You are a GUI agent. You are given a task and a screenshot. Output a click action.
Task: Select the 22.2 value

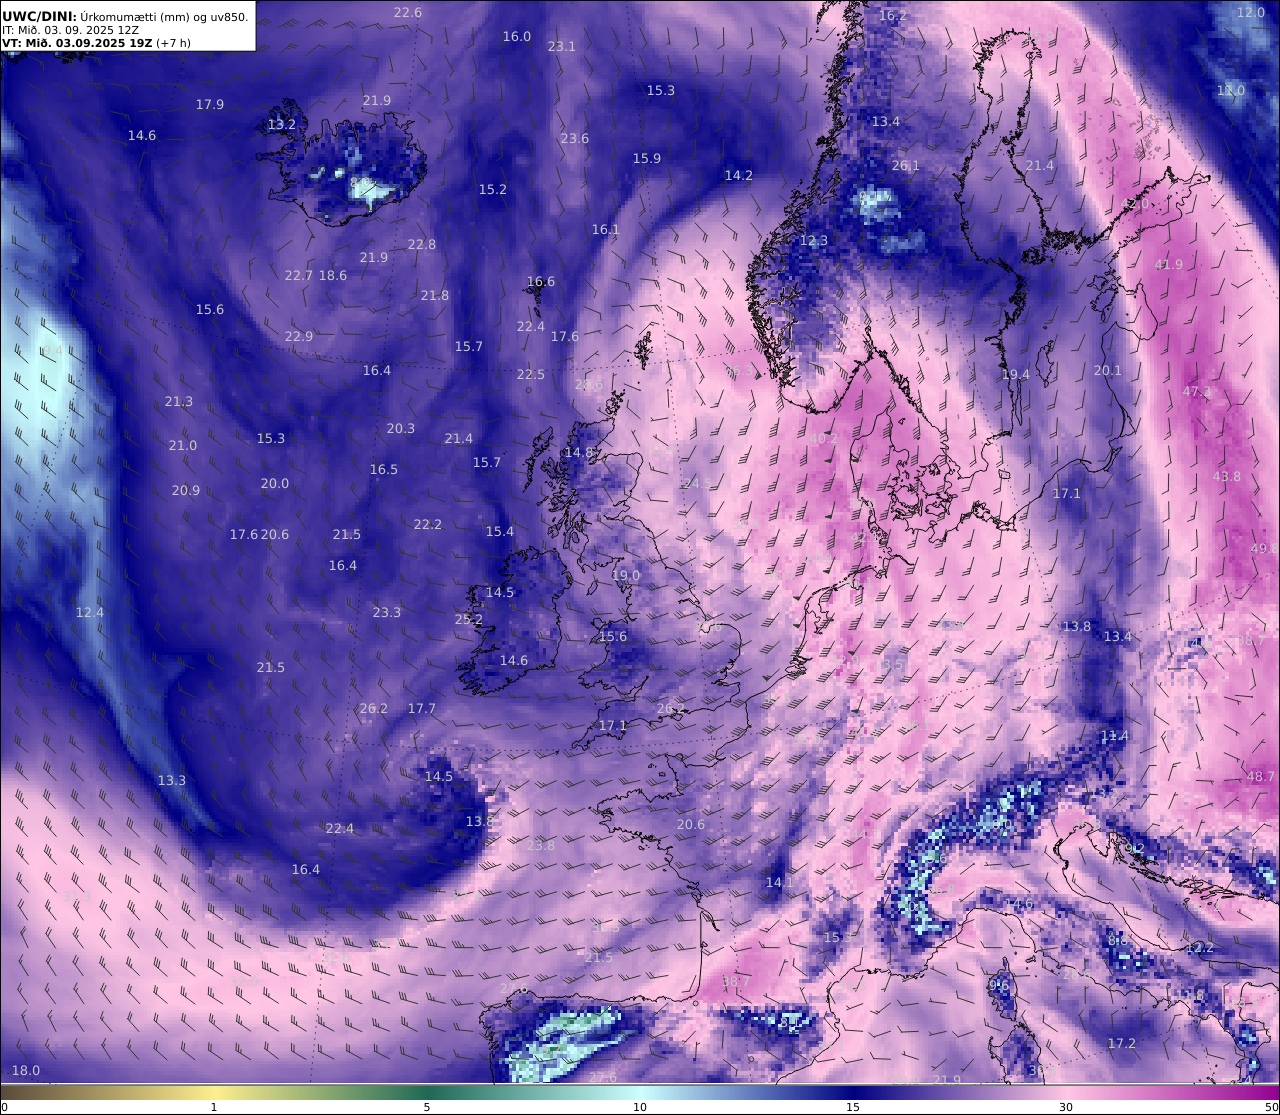pyautogui.click(x=428, y=525)
